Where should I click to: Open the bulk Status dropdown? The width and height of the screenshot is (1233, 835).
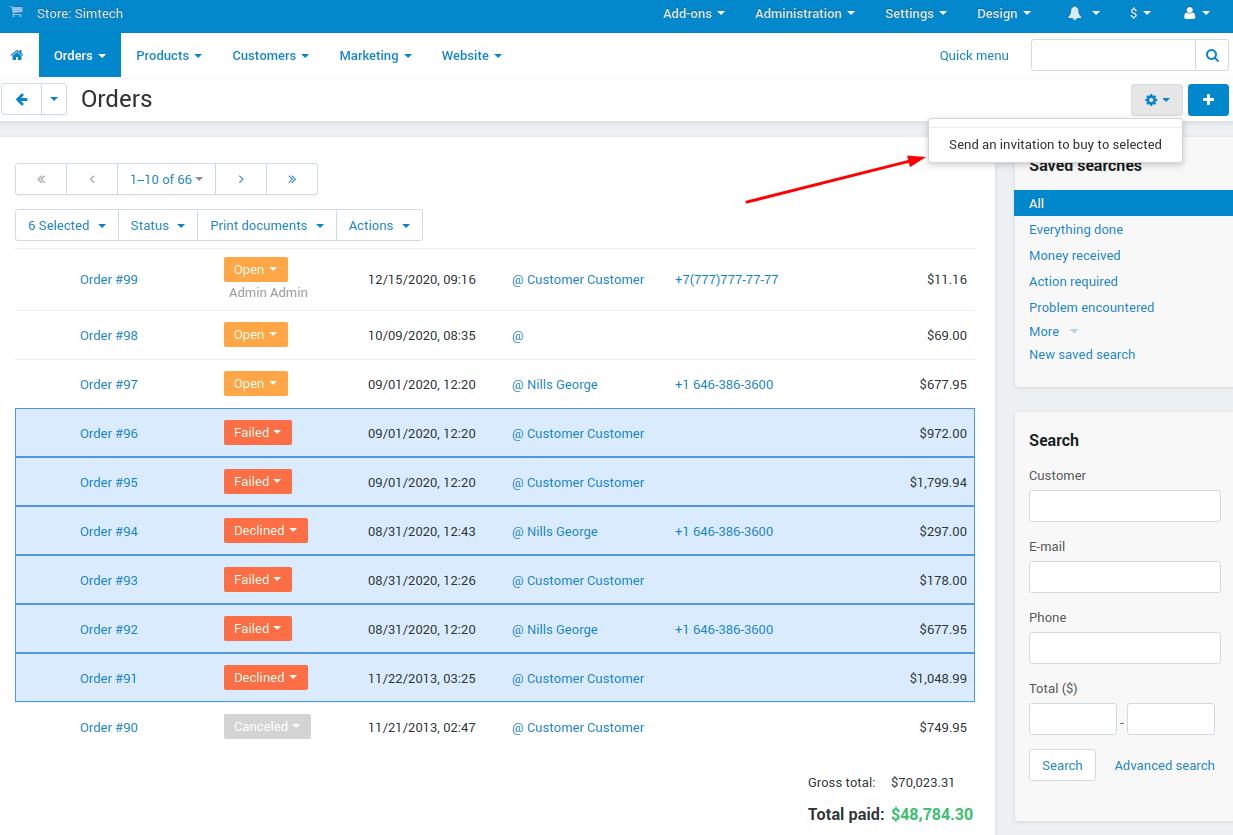pos(158,225)
